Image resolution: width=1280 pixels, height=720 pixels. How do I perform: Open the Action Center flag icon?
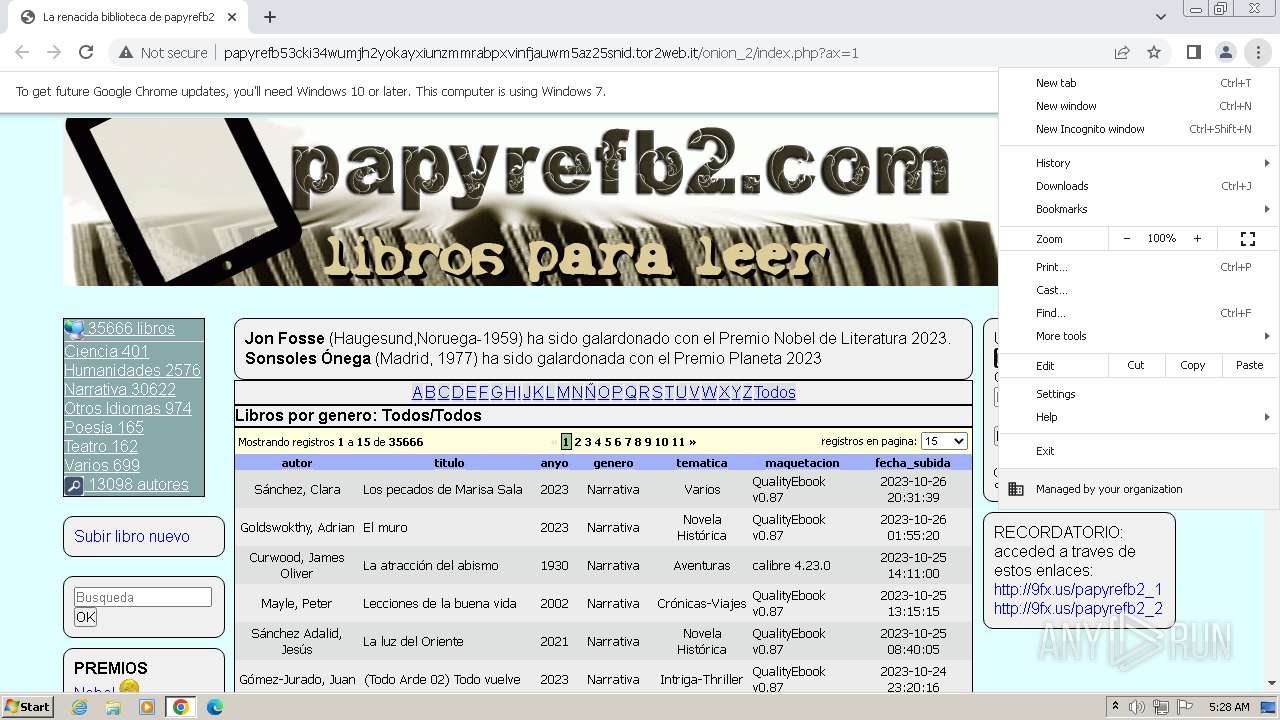(1185, 707)
